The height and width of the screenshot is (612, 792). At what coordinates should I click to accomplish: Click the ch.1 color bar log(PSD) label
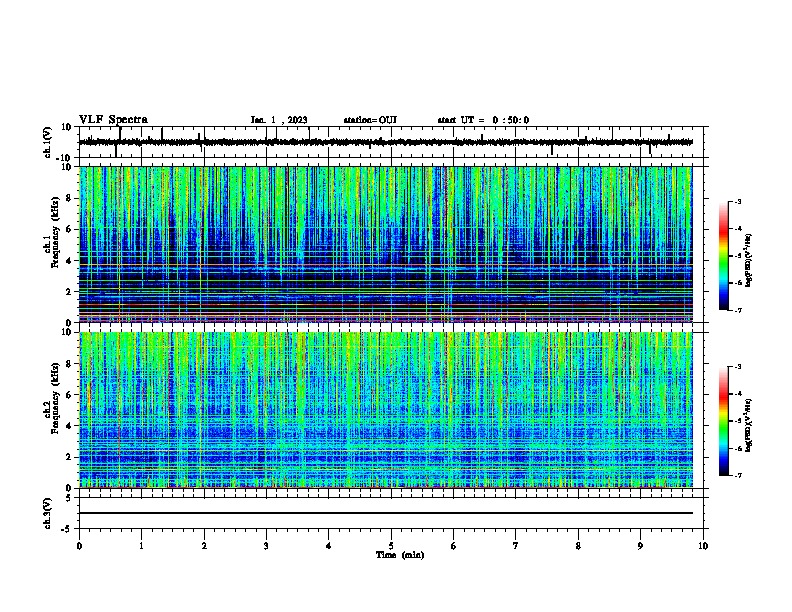(749, 261)
